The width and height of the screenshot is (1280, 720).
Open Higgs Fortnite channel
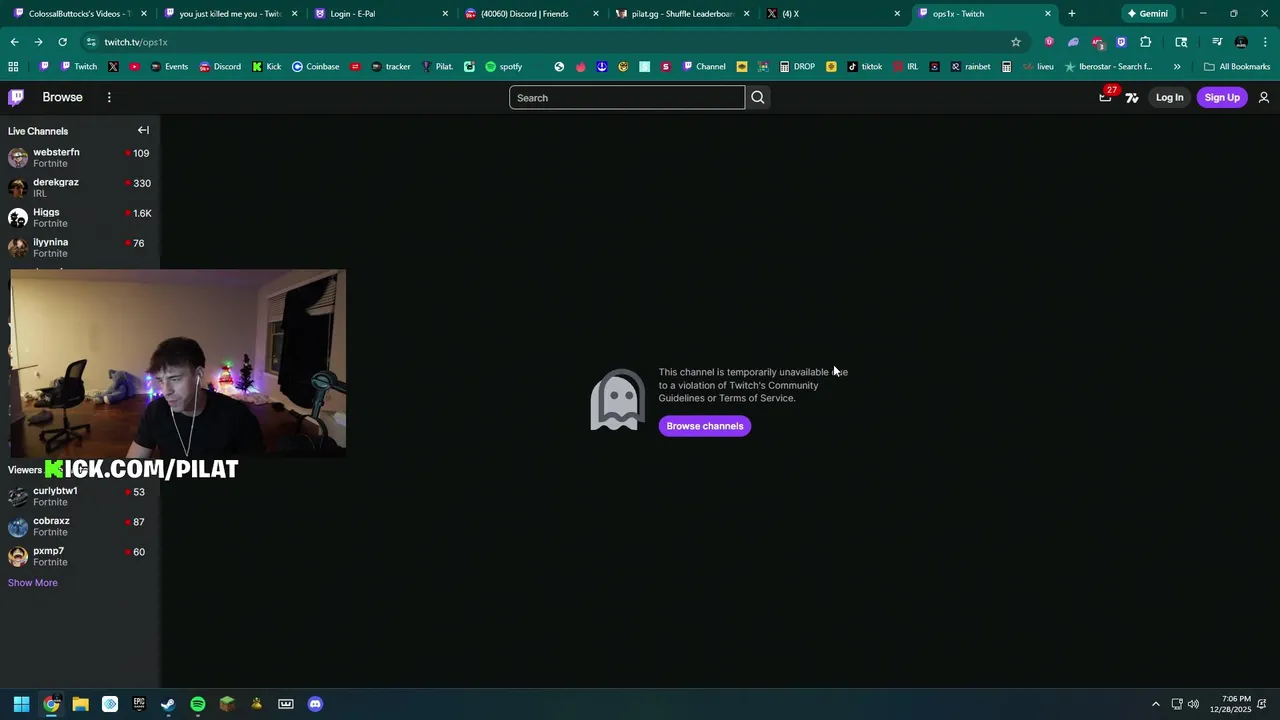(x=80, y=217)
